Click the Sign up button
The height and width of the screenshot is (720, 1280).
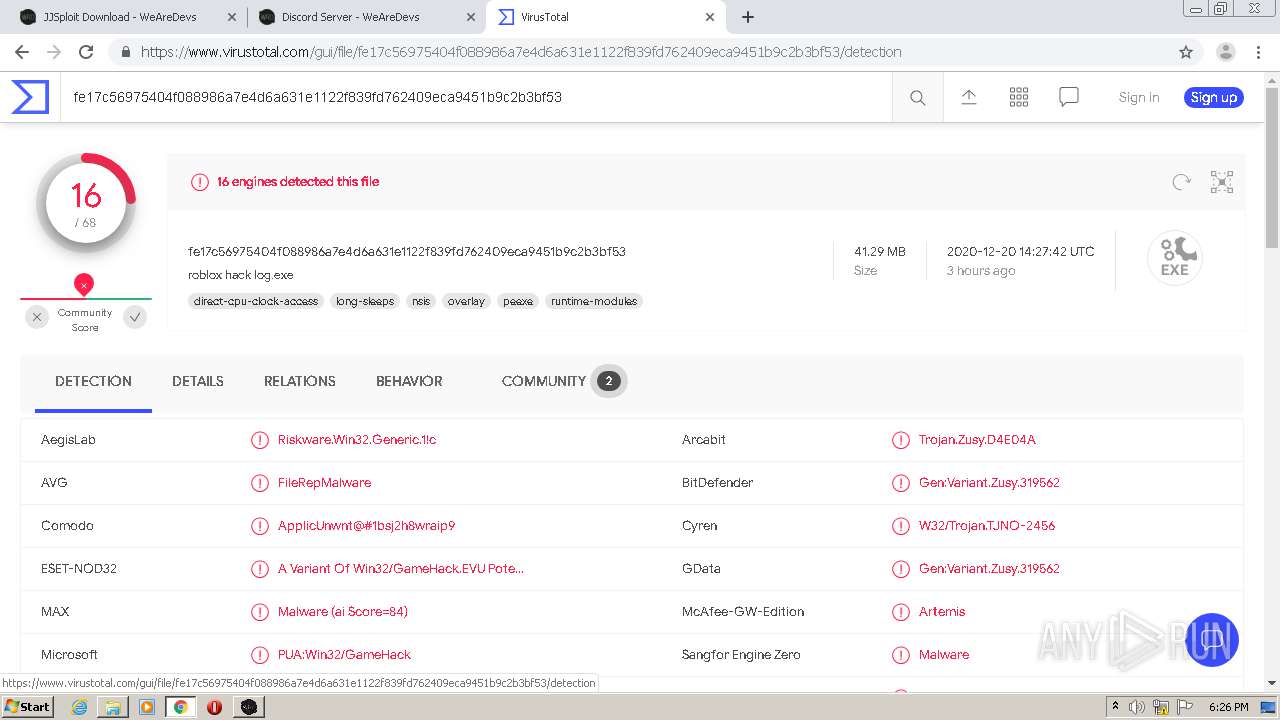click(1214, 97)
